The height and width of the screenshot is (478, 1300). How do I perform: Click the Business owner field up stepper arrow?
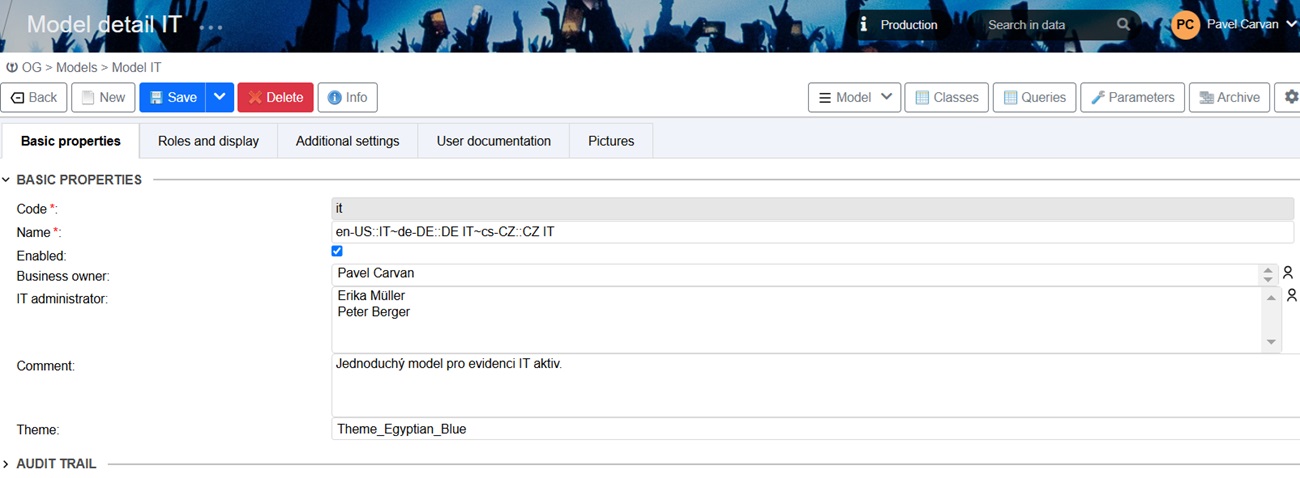(1268, 269)
